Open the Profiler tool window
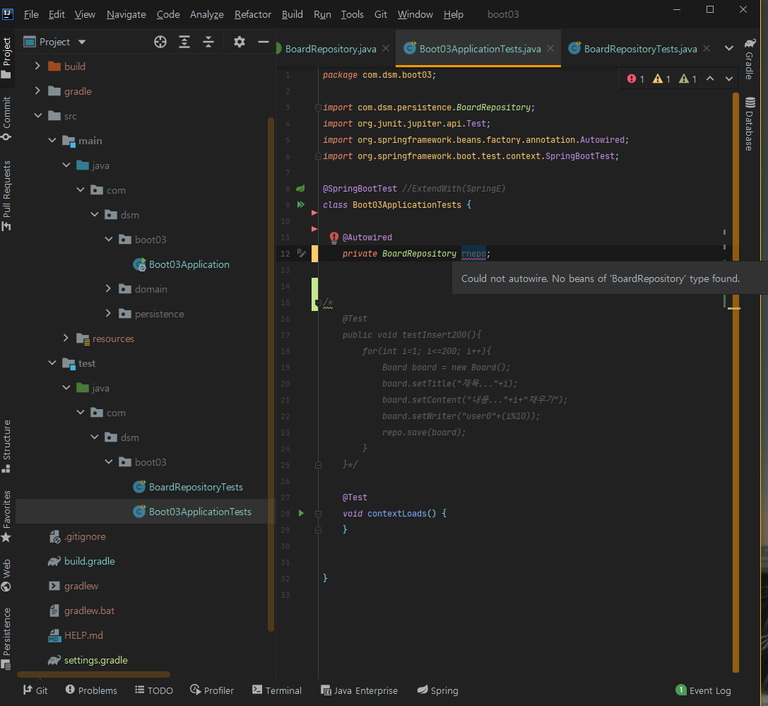The width and height of the screenshot is (768, 706). click(212, 690)
